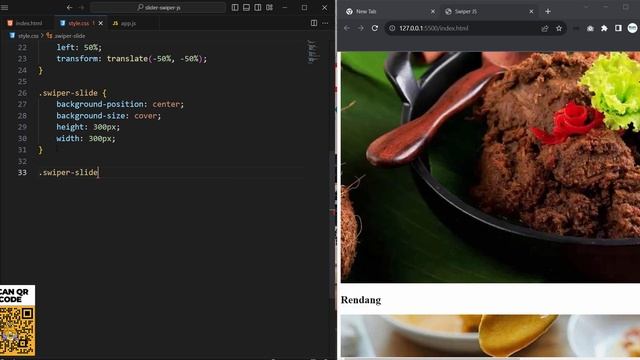
Task: View site information icon in address bar
Action: pyautogui.click(x=392, y=28)
